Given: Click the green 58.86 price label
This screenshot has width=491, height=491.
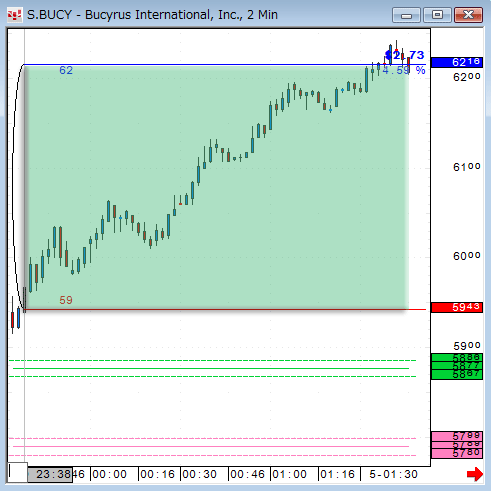Looking at the screenshot, I should (457, 358).
